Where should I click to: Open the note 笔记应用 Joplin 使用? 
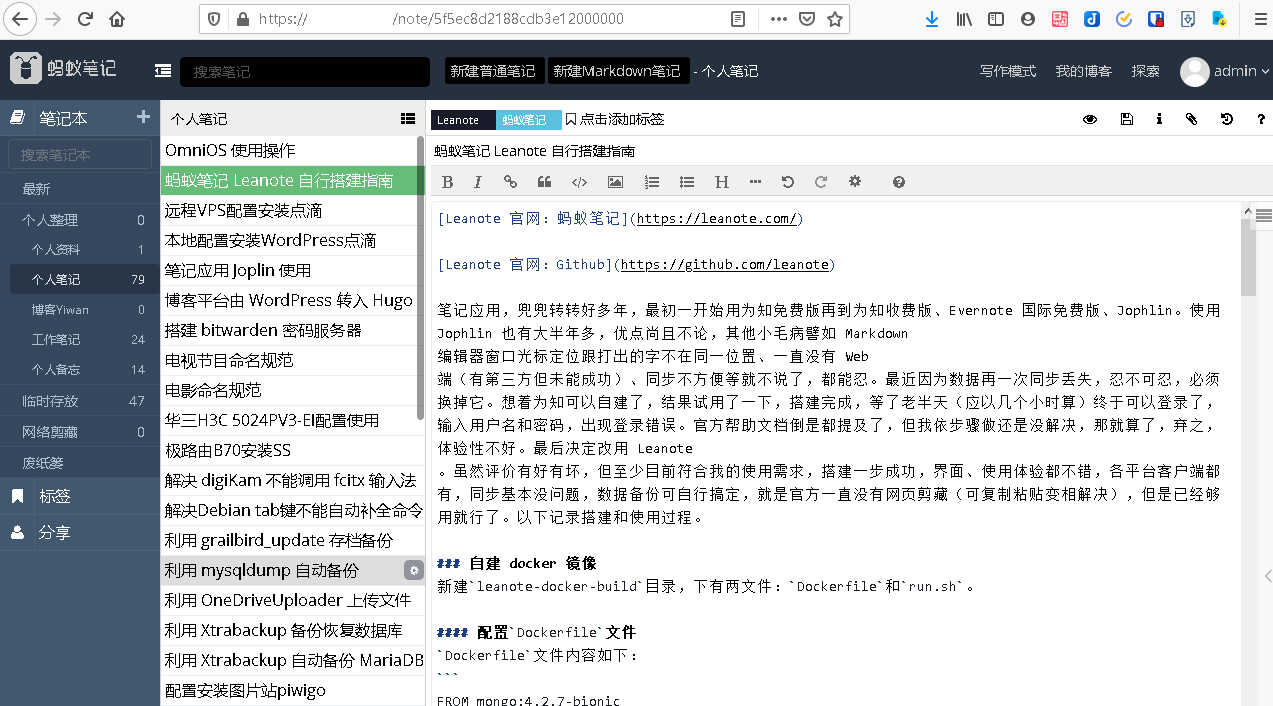(292, 271)
